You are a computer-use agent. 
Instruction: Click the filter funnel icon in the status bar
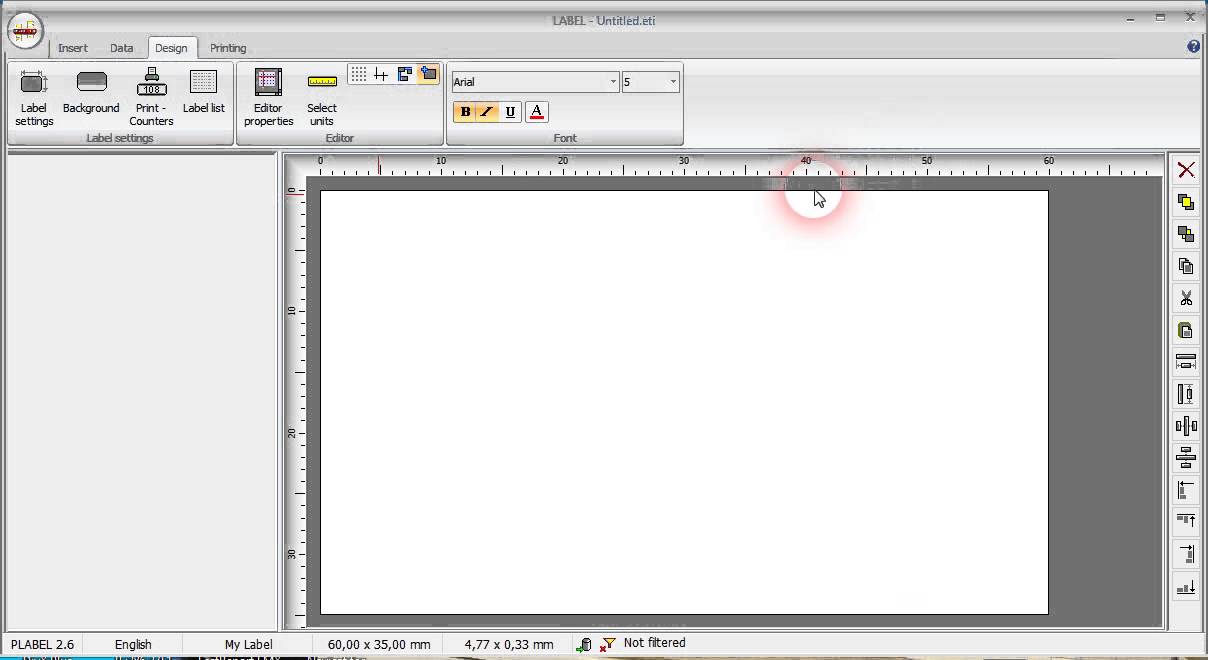tap(607, 645)
